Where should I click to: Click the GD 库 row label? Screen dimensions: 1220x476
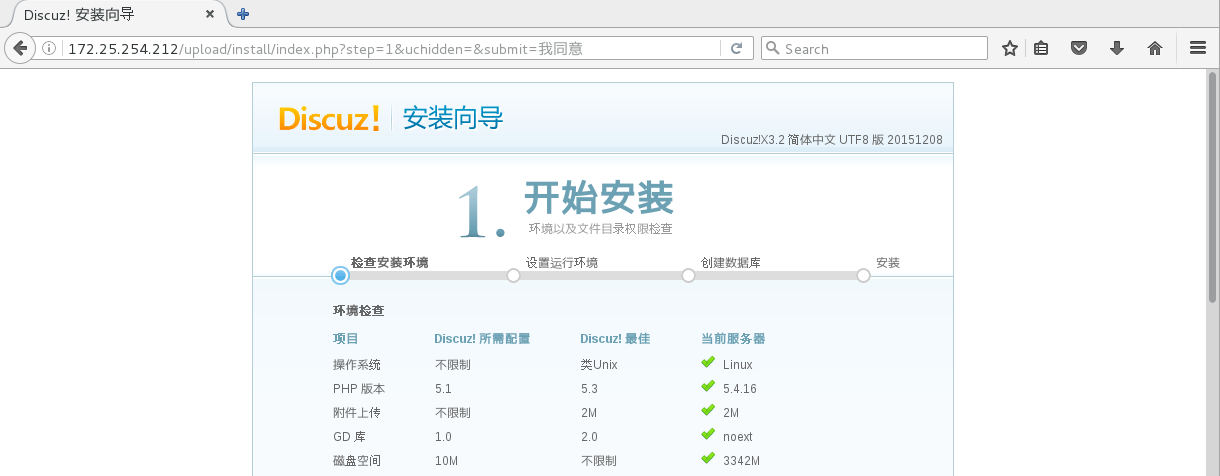pos(349,437)
